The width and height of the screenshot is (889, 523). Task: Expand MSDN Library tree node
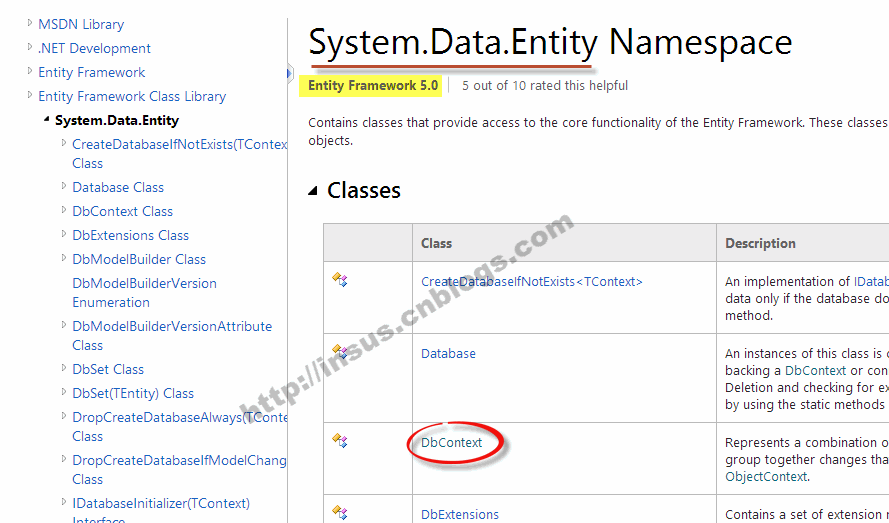[30, 23]
